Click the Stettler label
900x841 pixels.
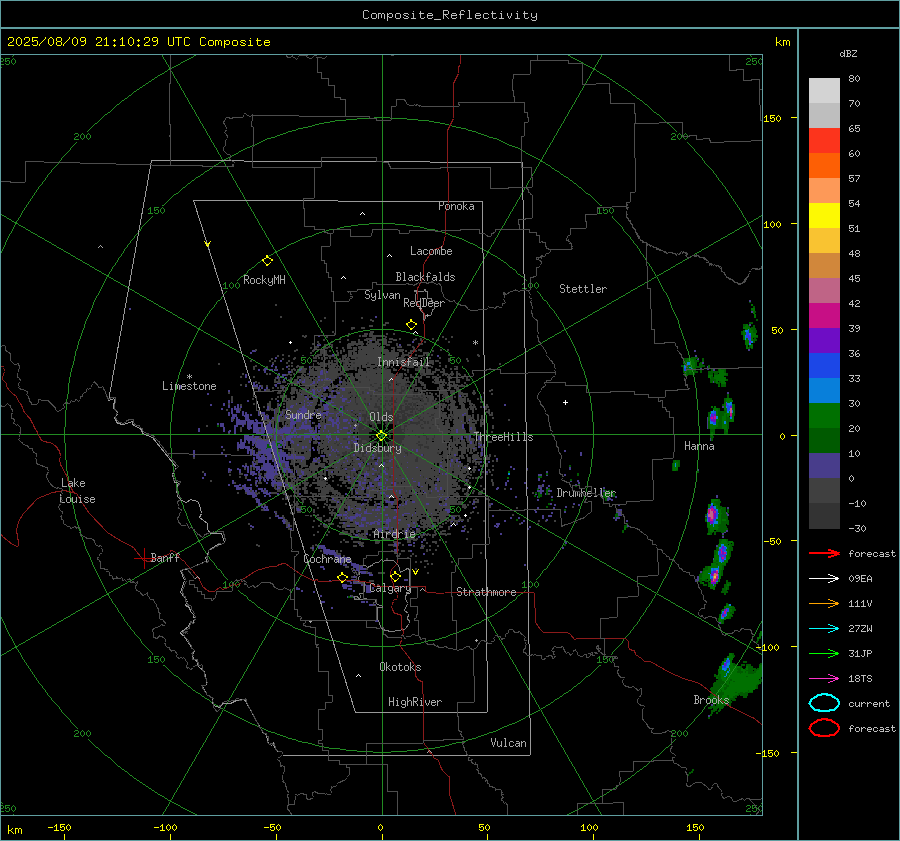click(x=583, y=289)
